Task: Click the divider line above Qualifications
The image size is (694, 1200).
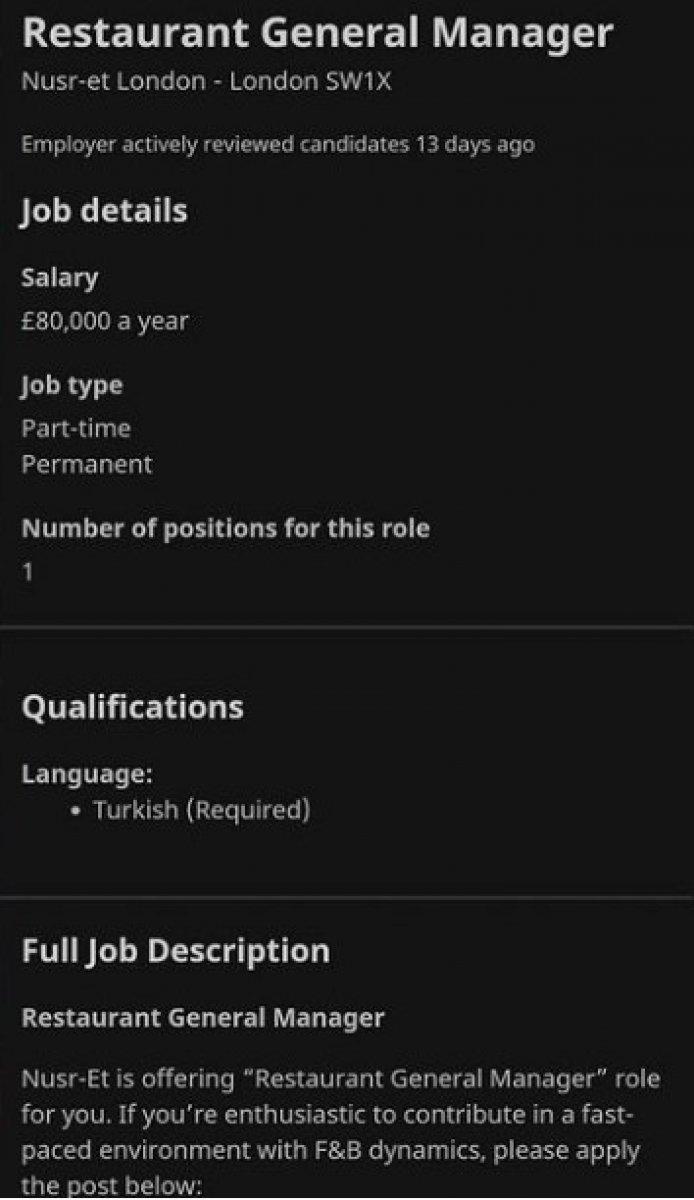Action: coord(347,627)
